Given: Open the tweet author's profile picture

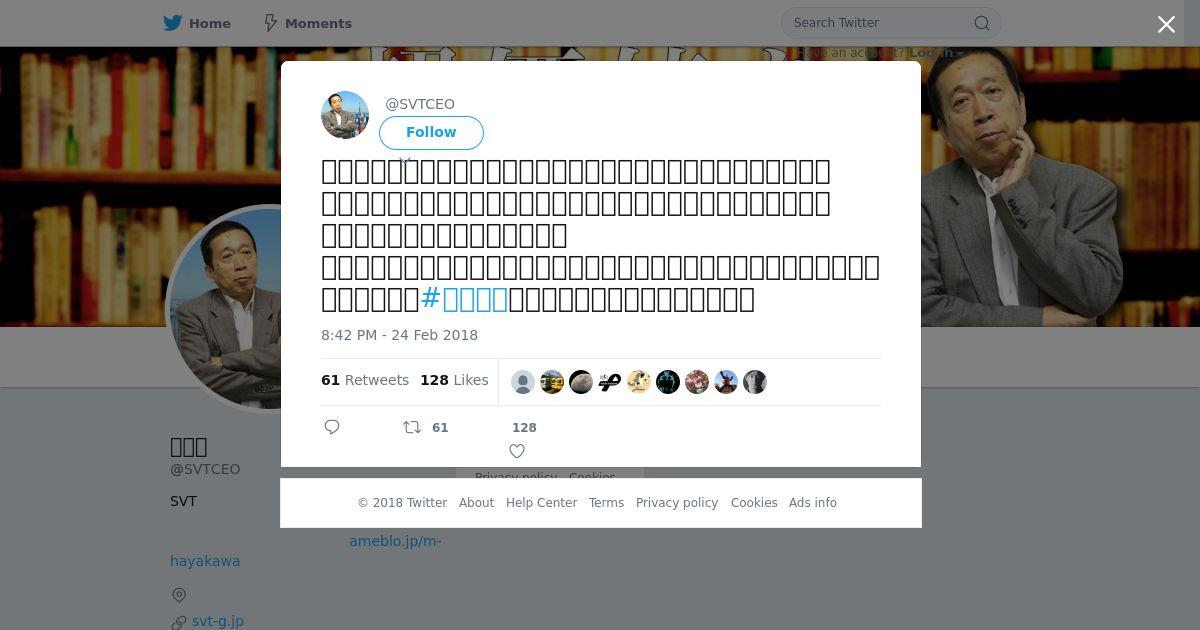Looking at the screenshot, I should [345, 115].
